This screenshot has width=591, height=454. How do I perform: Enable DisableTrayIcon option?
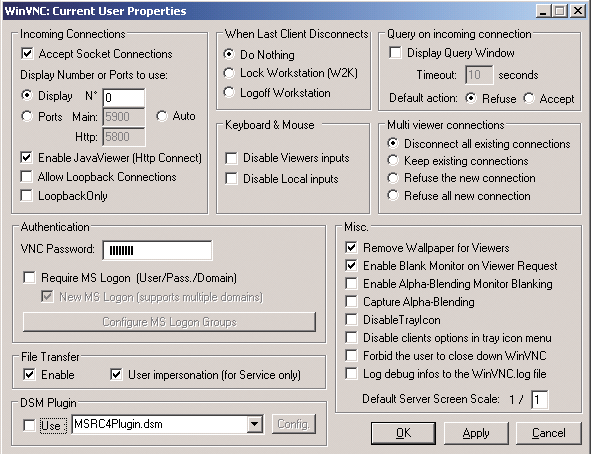click(351, 319)
